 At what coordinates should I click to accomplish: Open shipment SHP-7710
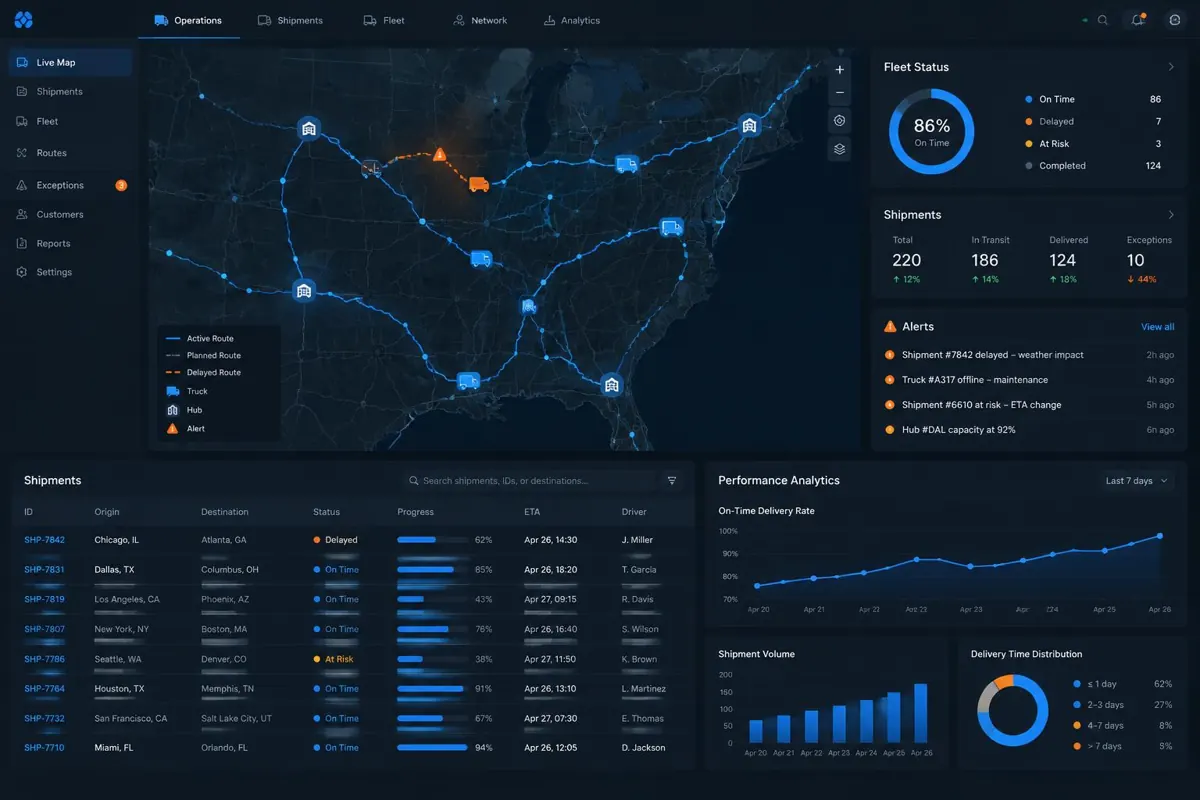pyautogui.click(x=44, y=748)
